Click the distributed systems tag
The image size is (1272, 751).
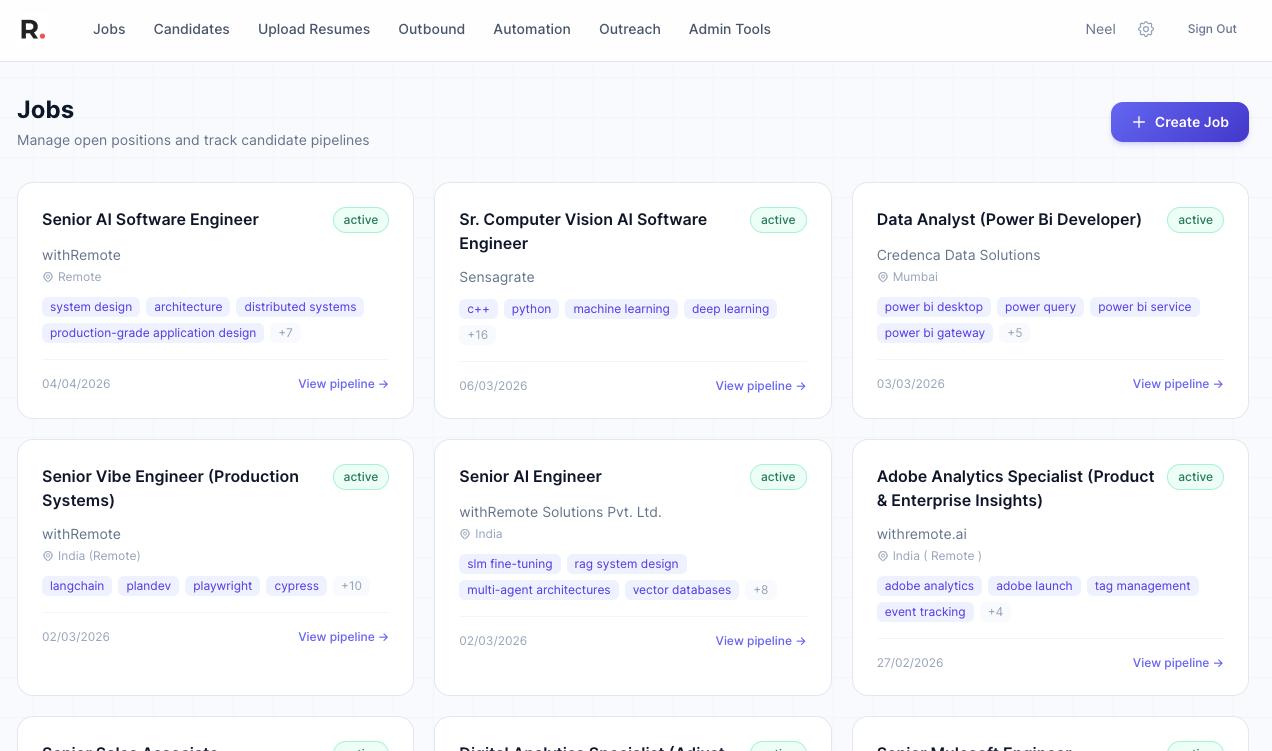300,307
